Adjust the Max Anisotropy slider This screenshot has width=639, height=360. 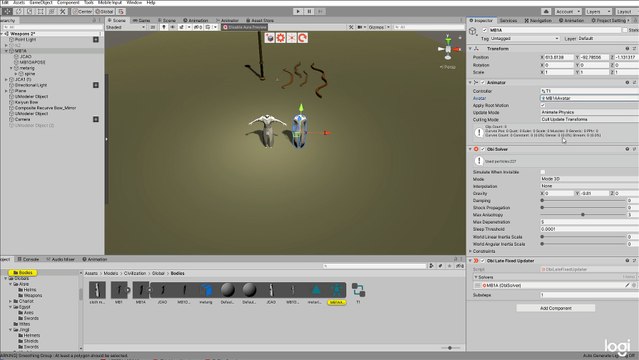(x=583, y=214)
